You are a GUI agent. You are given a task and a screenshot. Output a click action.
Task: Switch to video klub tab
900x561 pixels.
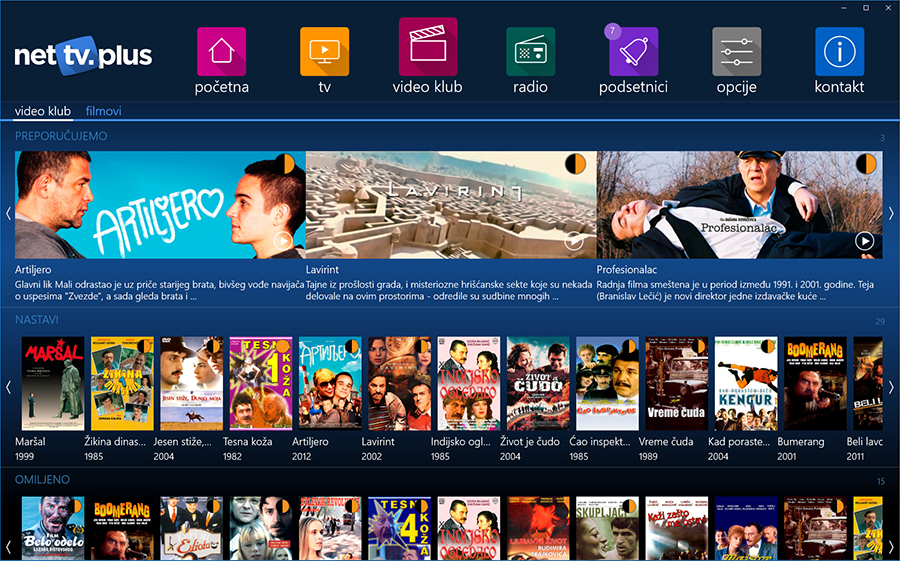42,111
